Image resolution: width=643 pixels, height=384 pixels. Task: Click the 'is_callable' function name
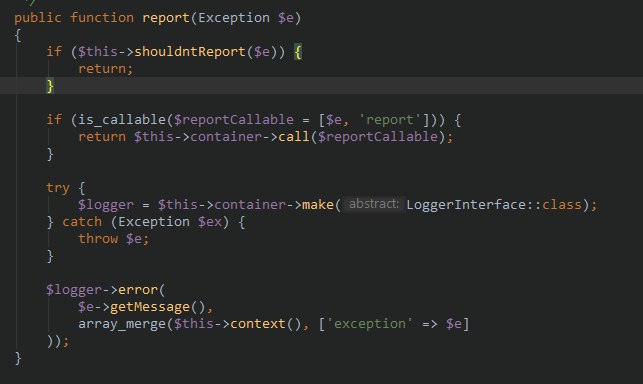[x=122, y=120]
